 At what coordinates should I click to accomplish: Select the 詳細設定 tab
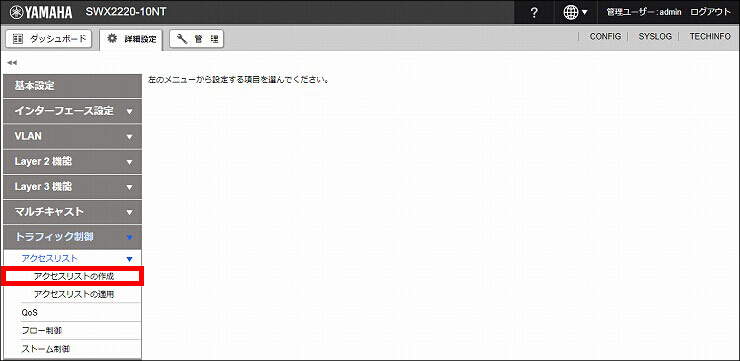[131, 40]
